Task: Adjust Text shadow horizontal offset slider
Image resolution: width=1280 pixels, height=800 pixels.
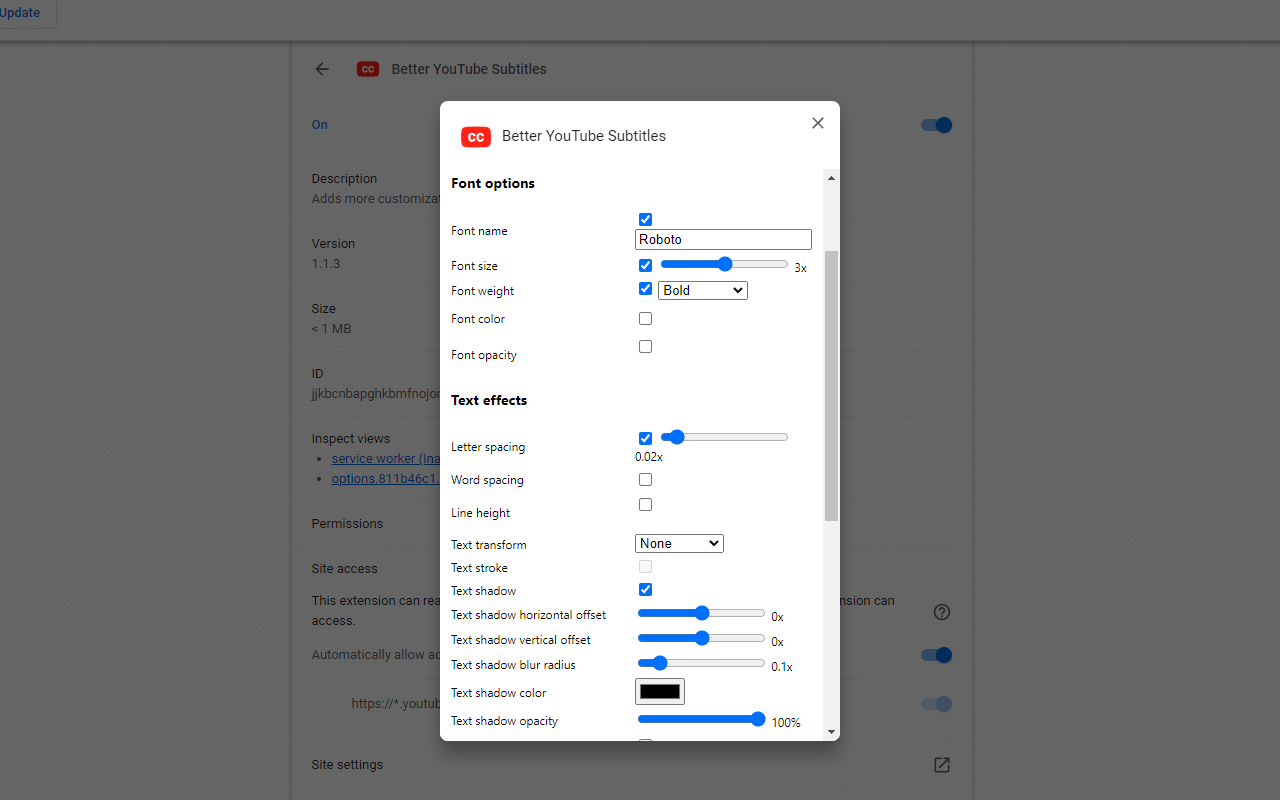Action: point(701,612)
